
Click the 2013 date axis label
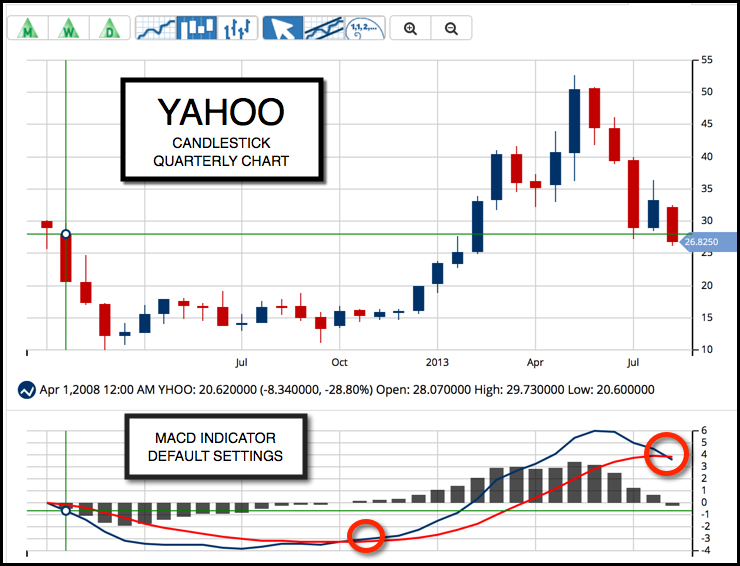pyautogui.click(x=437, y=363)
